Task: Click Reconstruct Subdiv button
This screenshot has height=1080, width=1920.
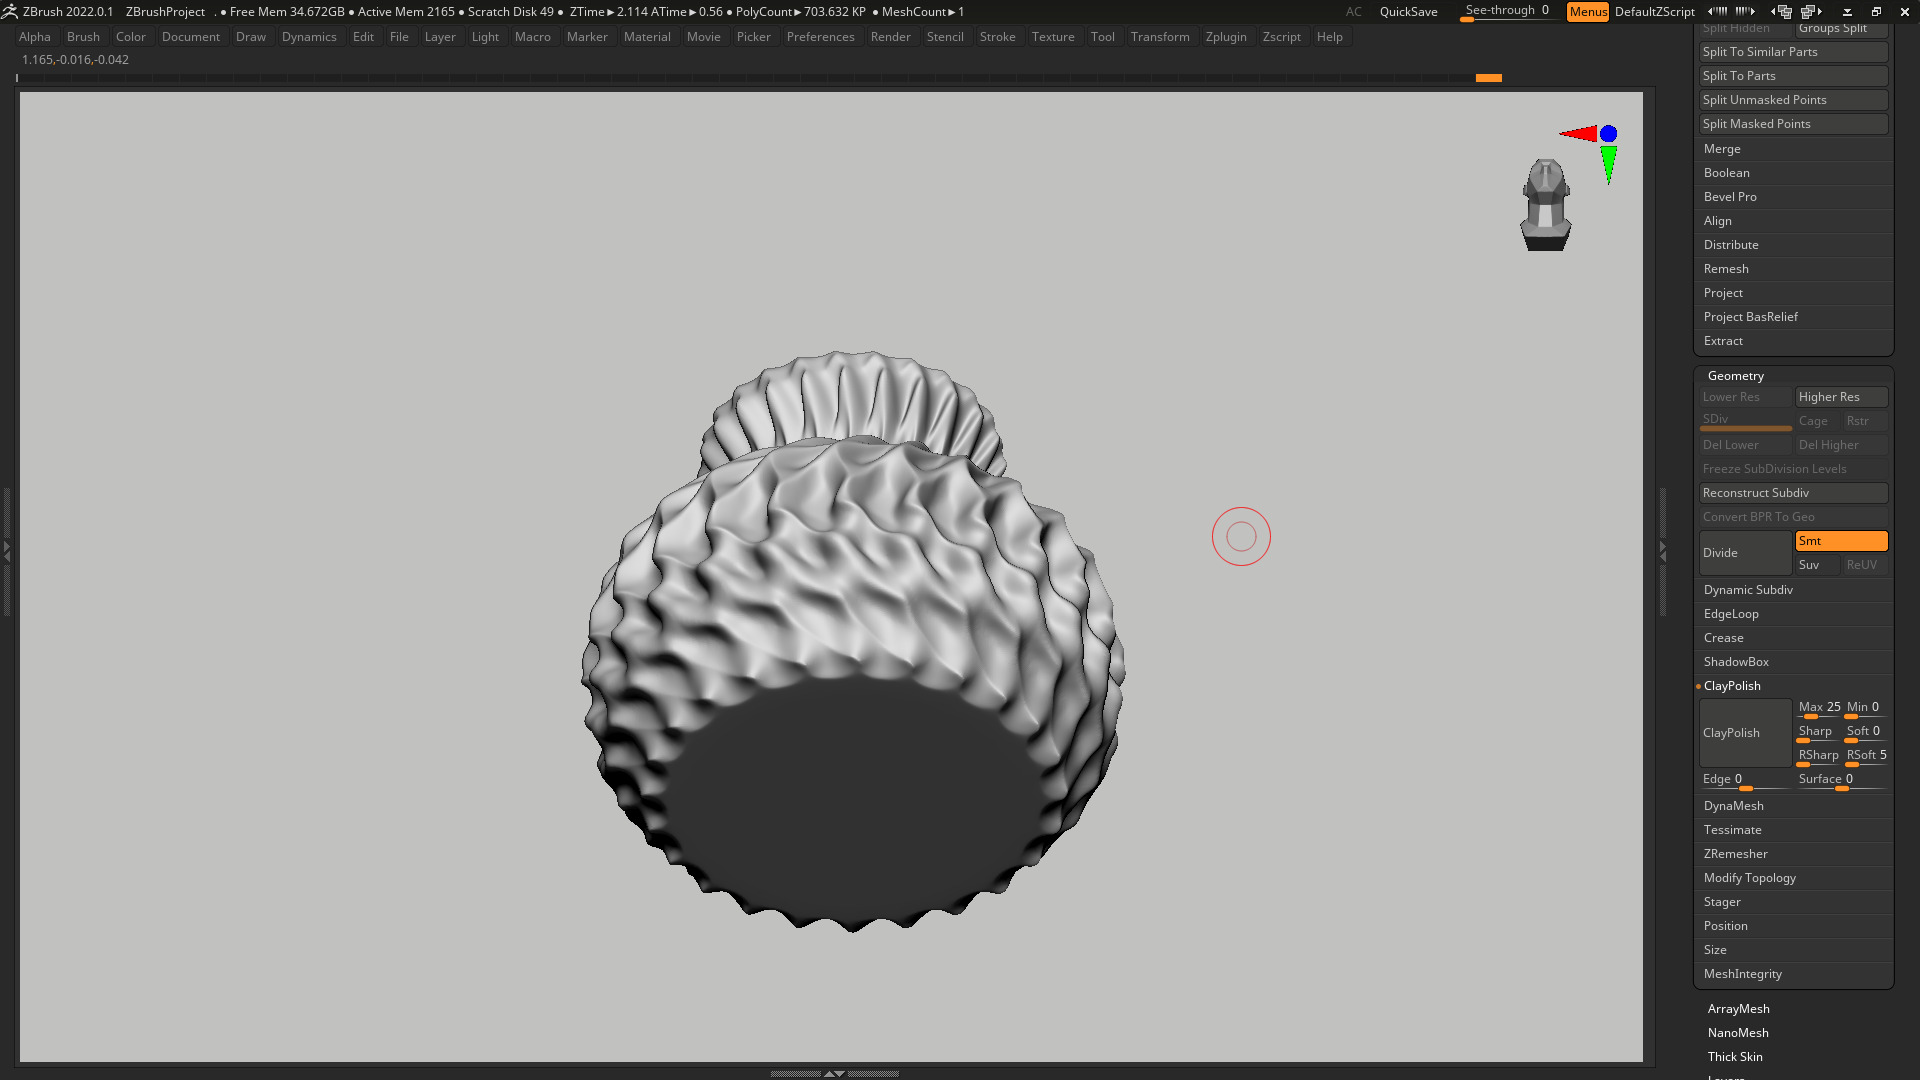Action: click(x=1793, y=493)
